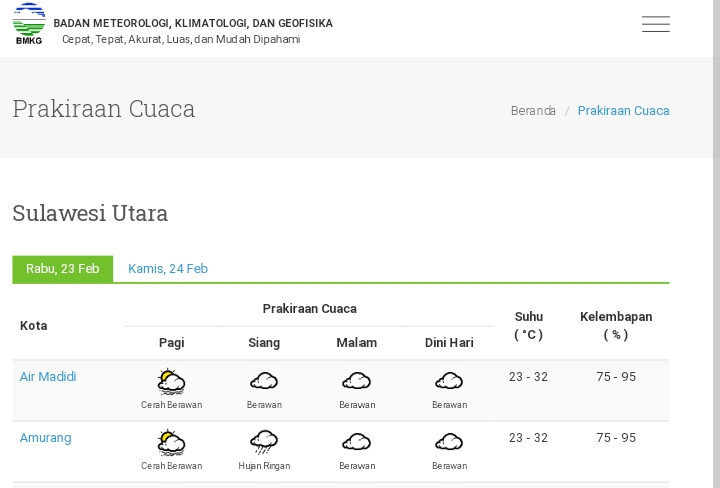Open the Amurang city link
Viewport: 720px width, 488px height.
pos(45,438)
